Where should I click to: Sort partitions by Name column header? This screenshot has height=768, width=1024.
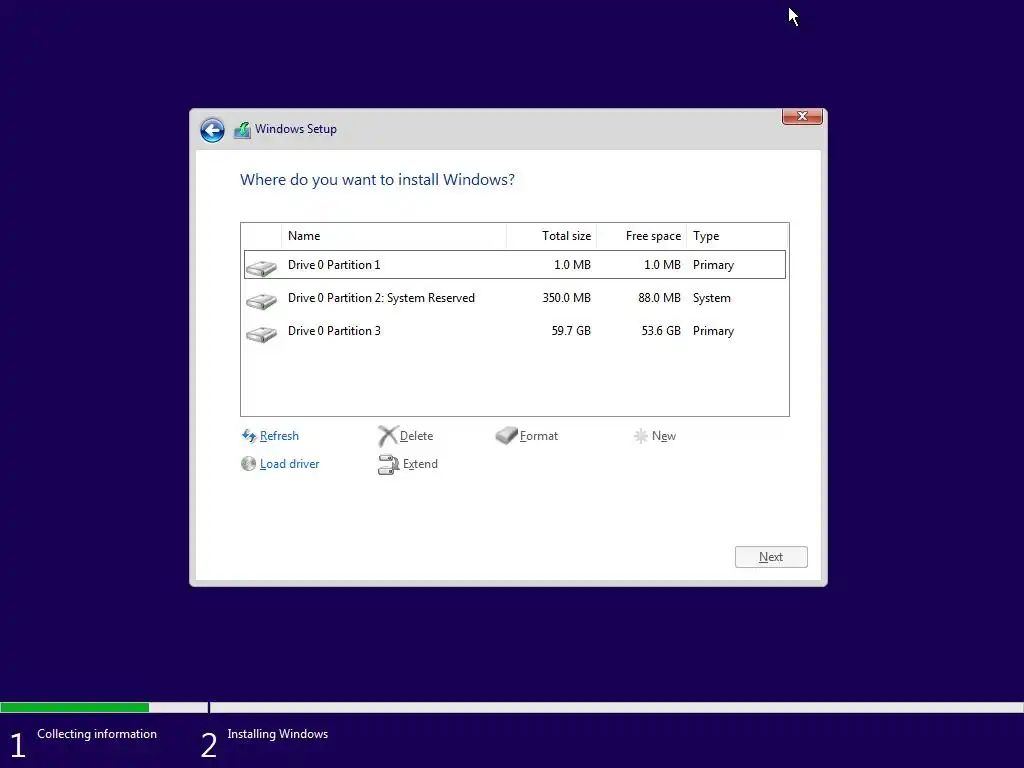(394, 236)
